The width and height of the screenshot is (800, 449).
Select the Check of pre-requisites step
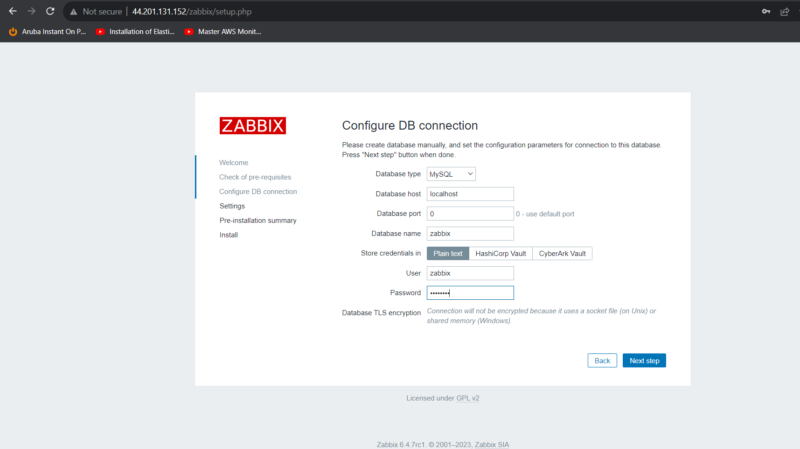click(x=255, y=177)
